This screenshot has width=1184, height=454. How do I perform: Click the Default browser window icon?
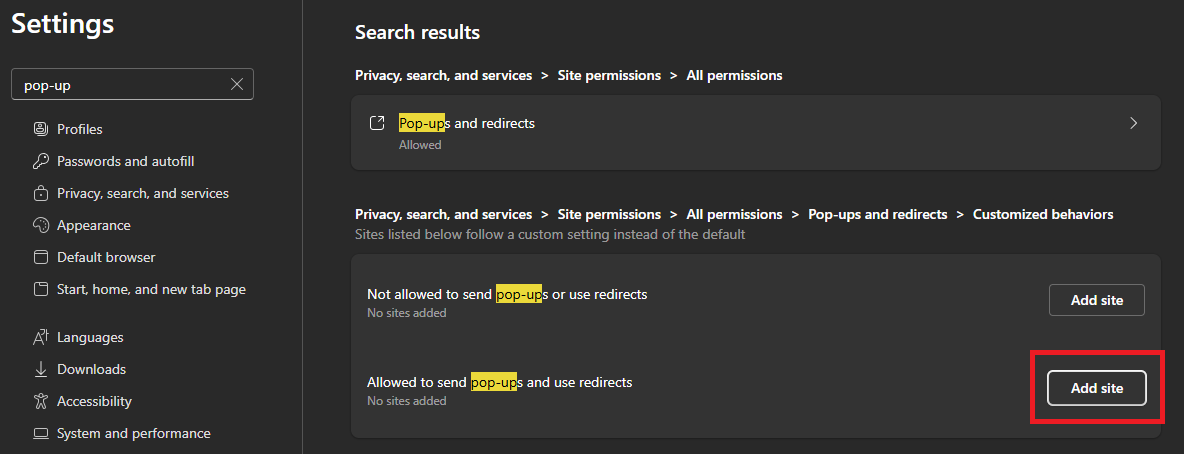click(41, 257)
